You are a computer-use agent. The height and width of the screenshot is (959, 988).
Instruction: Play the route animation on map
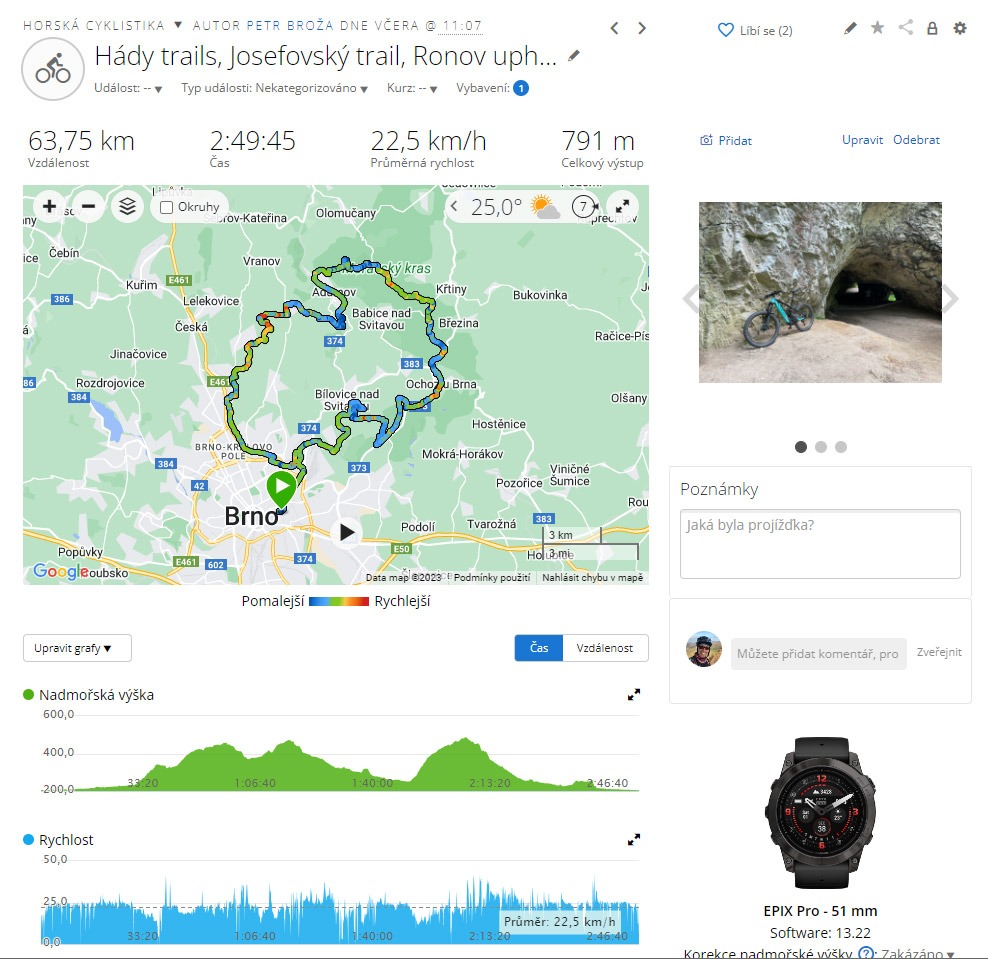point(346,532)
